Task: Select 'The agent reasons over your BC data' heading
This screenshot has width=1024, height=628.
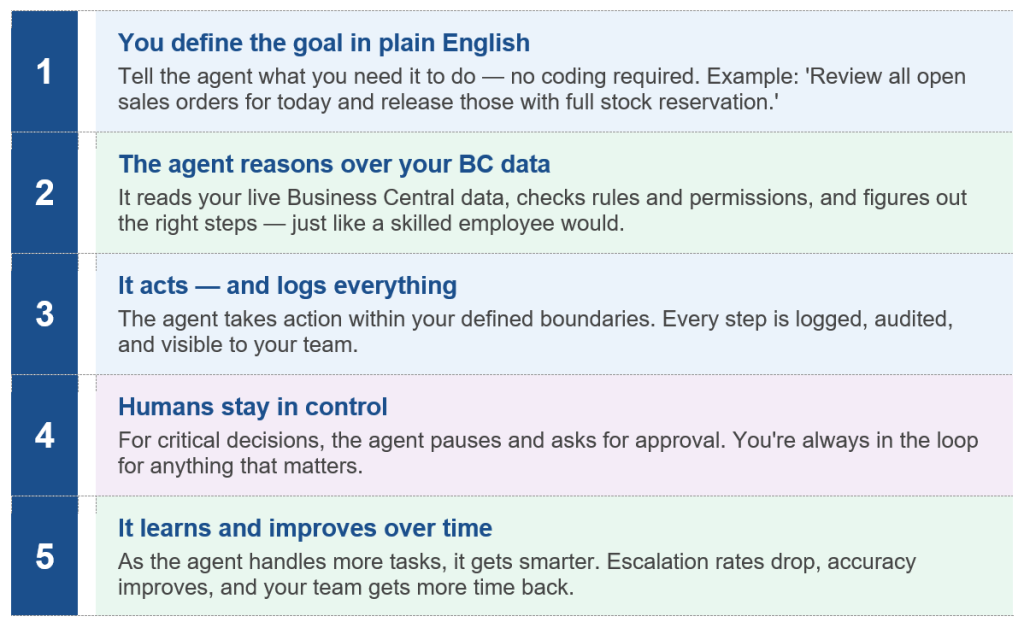Action: click(x=334, y=164)
